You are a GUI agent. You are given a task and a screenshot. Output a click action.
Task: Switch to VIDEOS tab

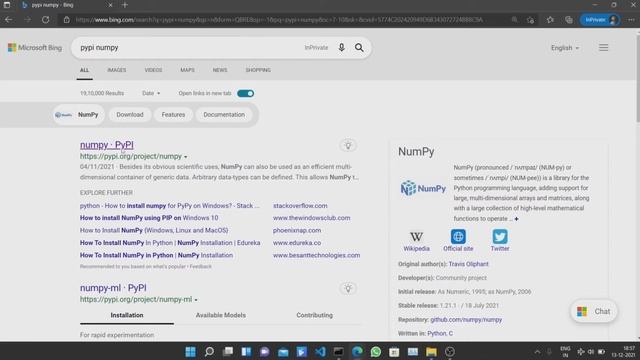[153, 70]
